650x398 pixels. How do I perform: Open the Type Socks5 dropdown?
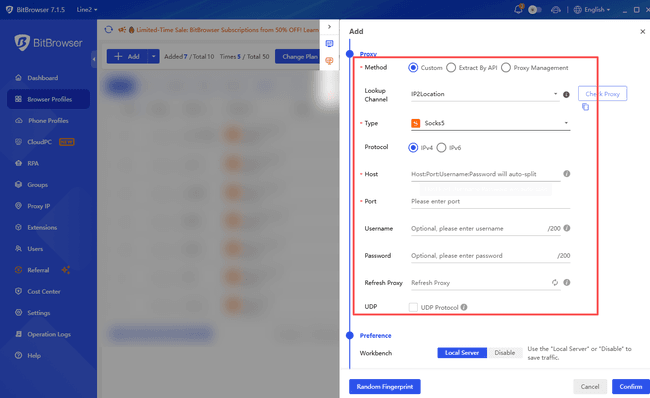[490, 123]
